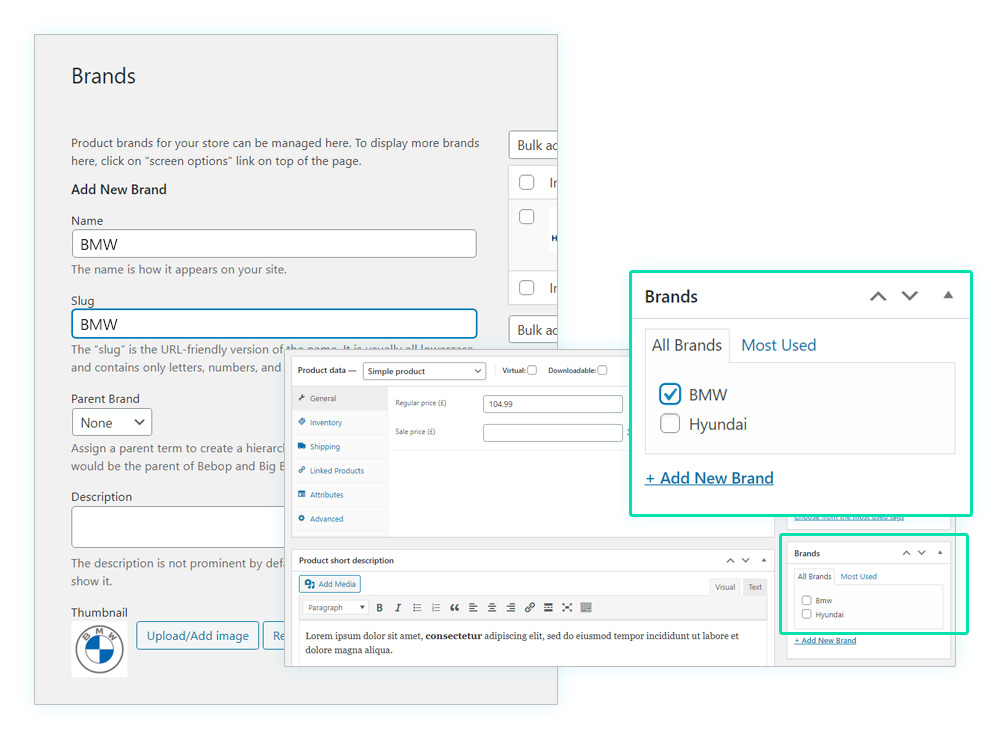Click the Lorem ipsum short description text

click(x=522, y=643)
